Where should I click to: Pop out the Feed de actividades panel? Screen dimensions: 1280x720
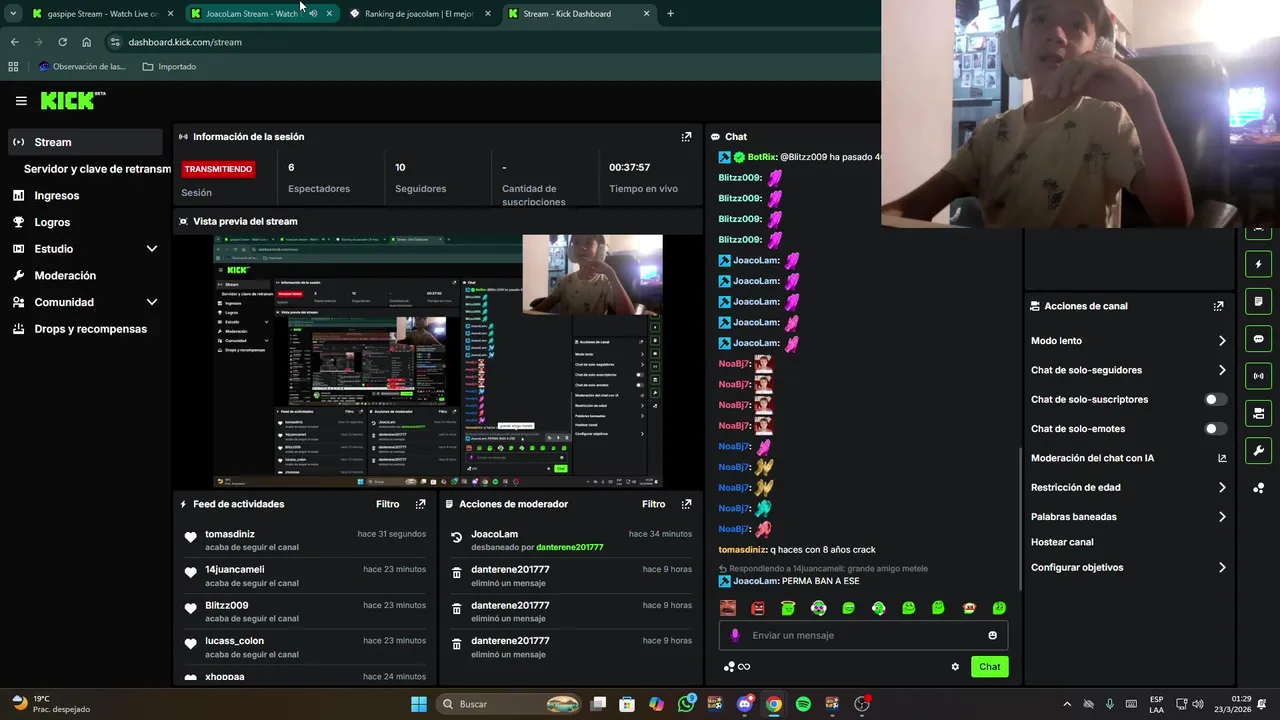coord(420,504)
